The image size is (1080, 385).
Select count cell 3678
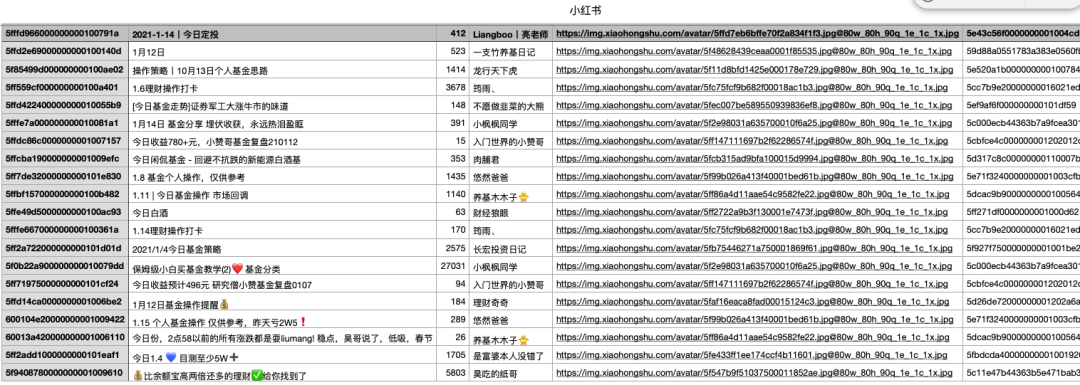(453, 87)
